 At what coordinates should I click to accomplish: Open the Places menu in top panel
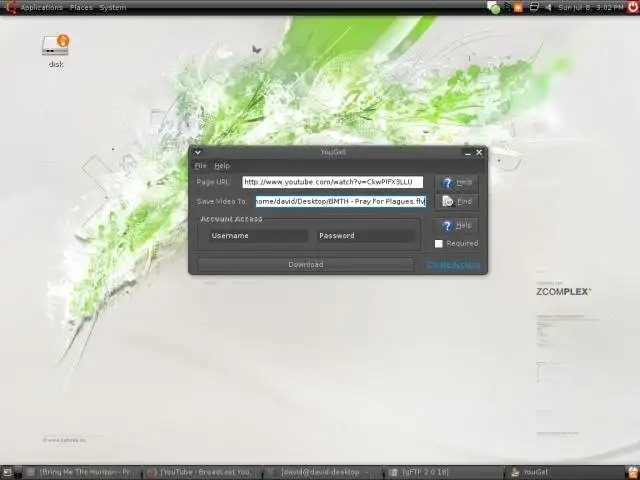coord(81,7)
